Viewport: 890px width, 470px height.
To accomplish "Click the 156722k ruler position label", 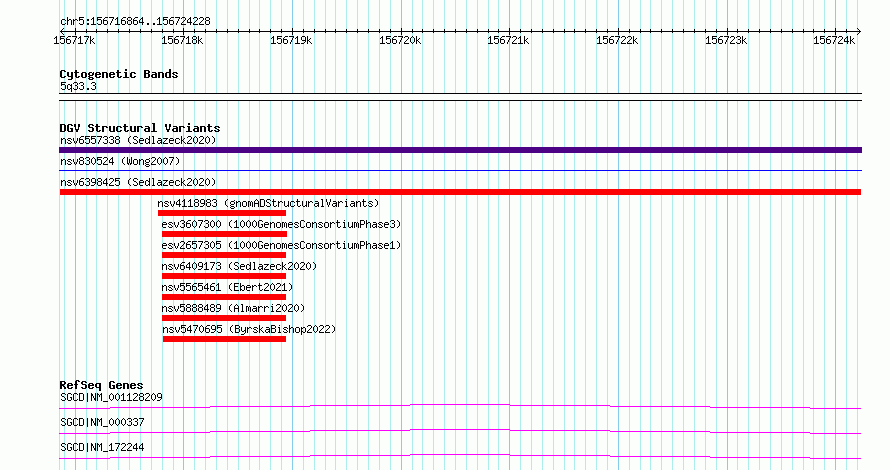I will (x=617, y=40).
